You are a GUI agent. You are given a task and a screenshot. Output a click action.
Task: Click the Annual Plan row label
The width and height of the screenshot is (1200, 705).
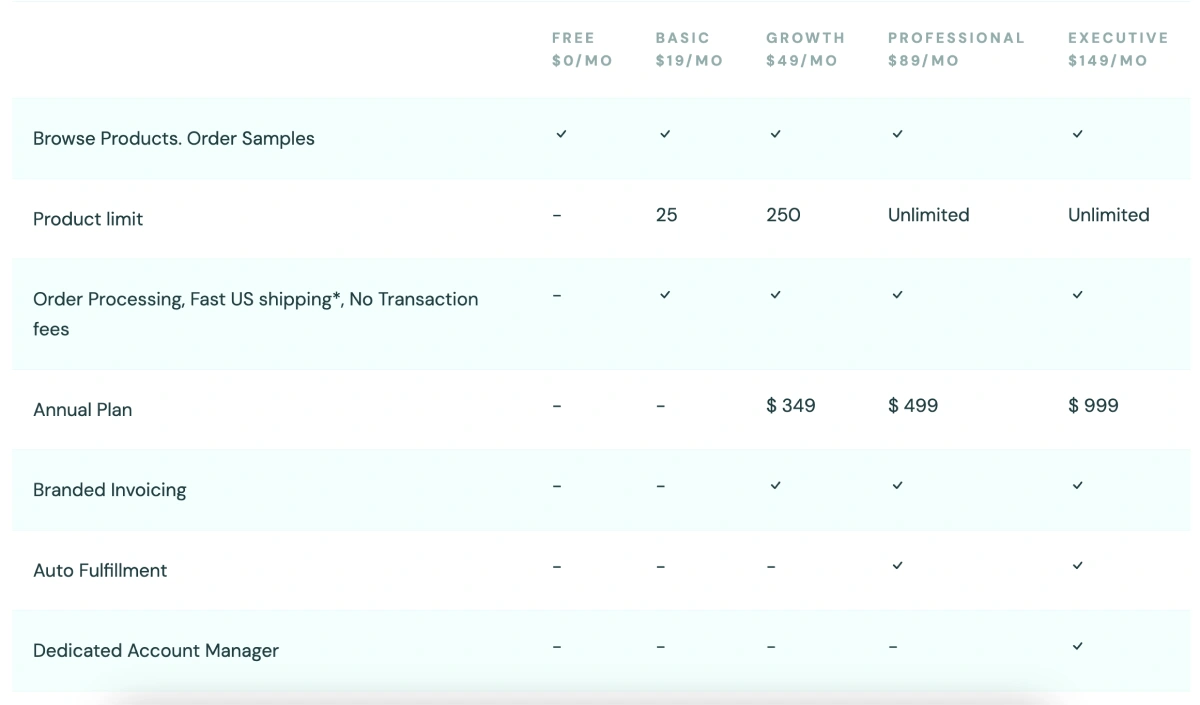pyautogui.click(x=82, y=409)
